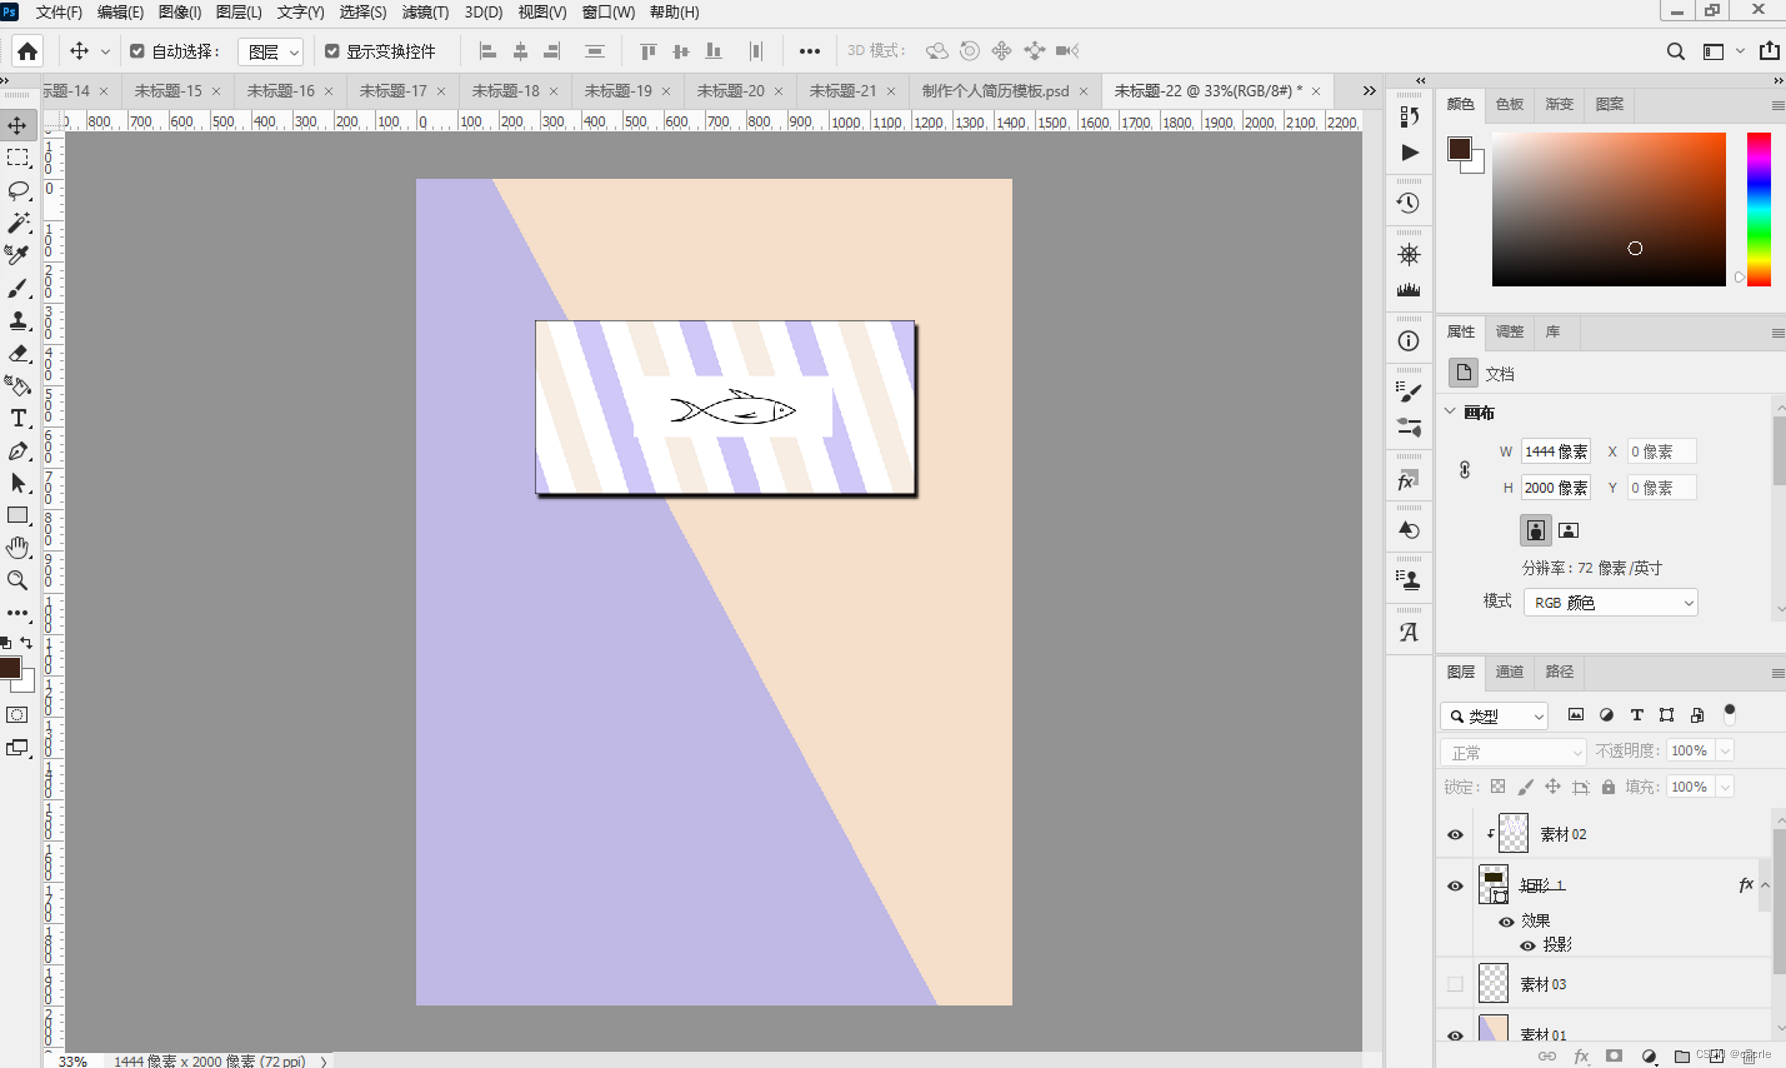Open the search magnifier in options bar
Image resolution: width=1786 pixels, height=1068 pixels.
click(x=1675, y=51)
